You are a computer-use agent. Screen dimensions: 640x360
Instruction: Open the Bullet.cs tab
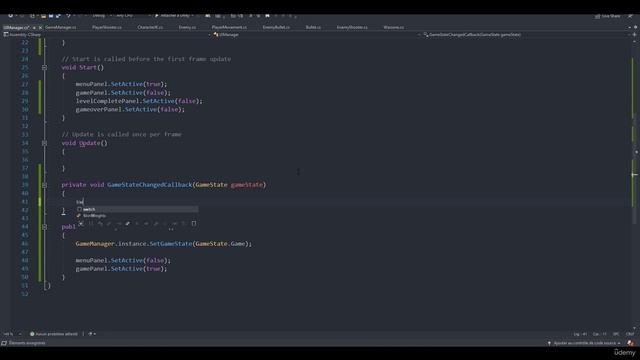313,27
